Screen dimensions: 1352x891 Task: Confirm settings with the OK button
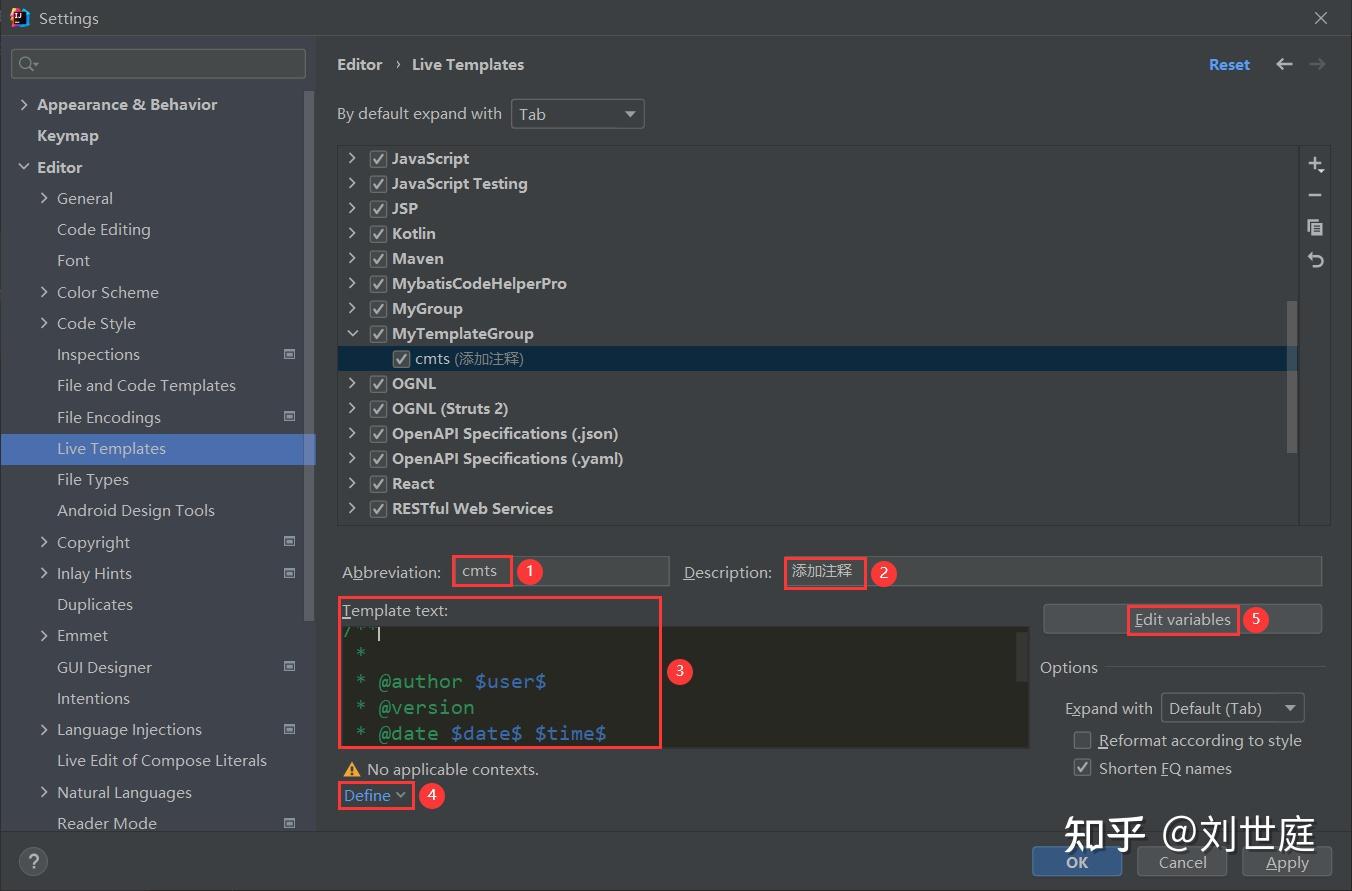(x=1077, y=862)
